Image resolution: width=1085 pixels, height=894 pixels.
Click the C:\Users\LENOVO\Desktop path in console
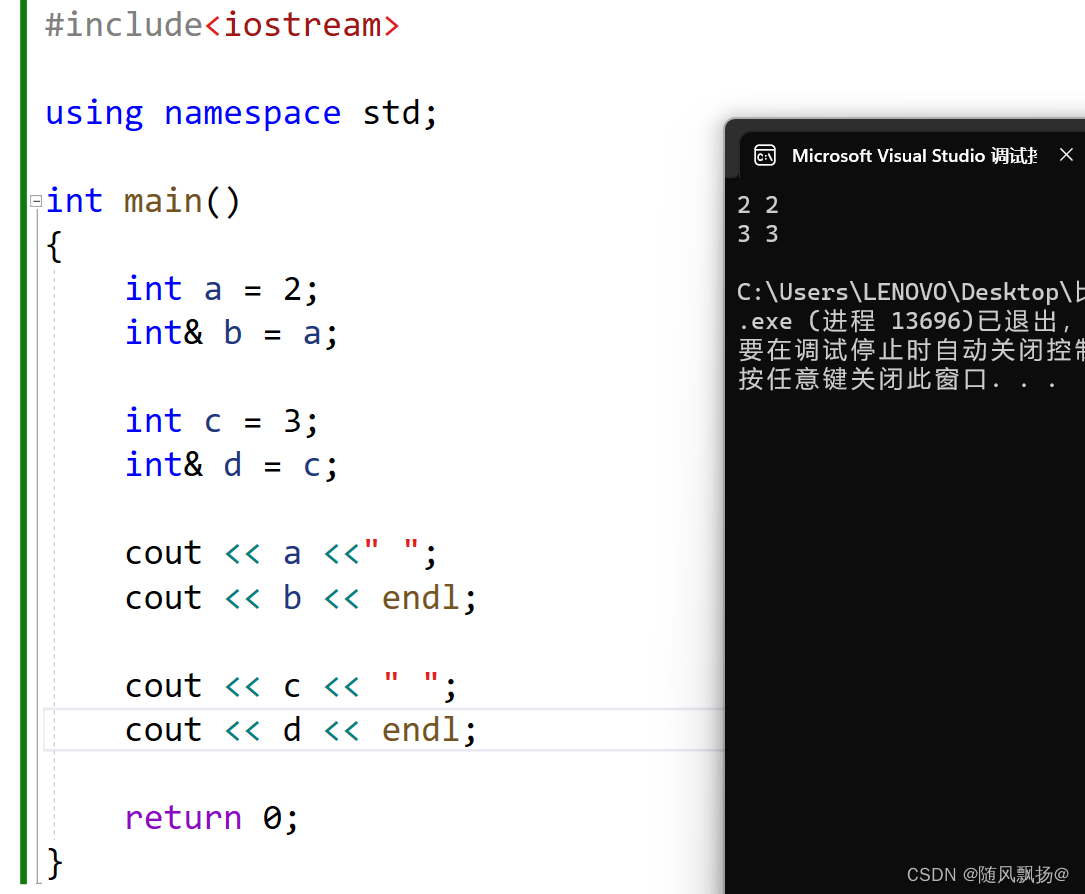(x=911, y=292)
